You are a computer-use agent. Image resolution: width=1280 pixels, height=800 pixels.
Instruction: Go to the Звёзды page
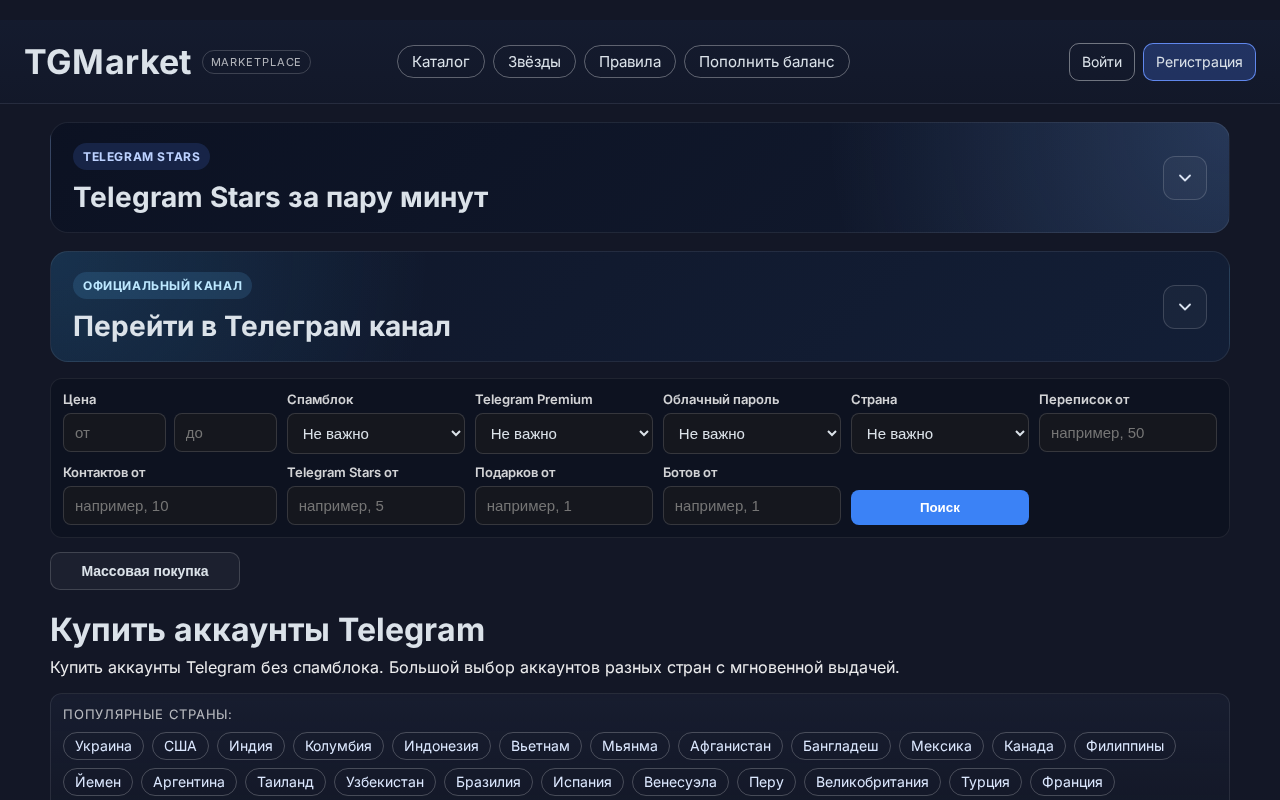pos(534,62)
